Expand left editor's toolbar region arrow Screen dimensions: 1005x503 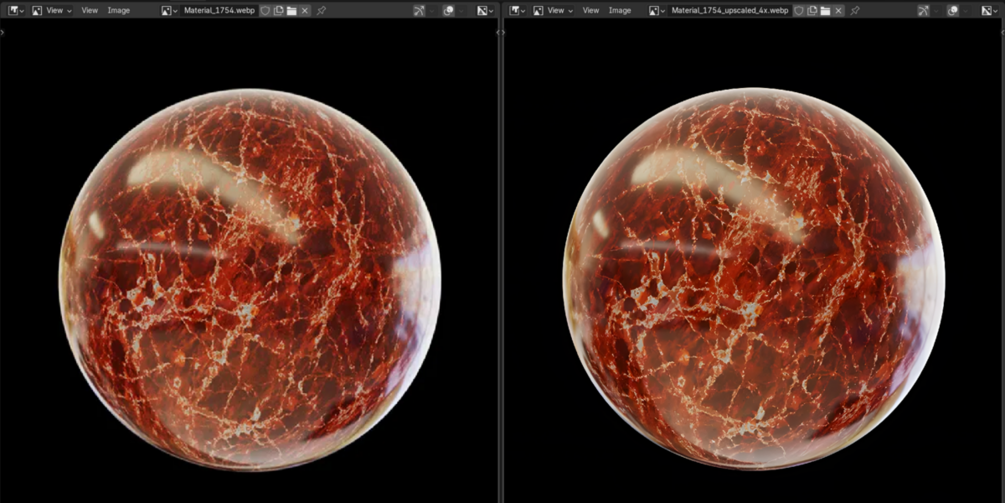(3, 31)
